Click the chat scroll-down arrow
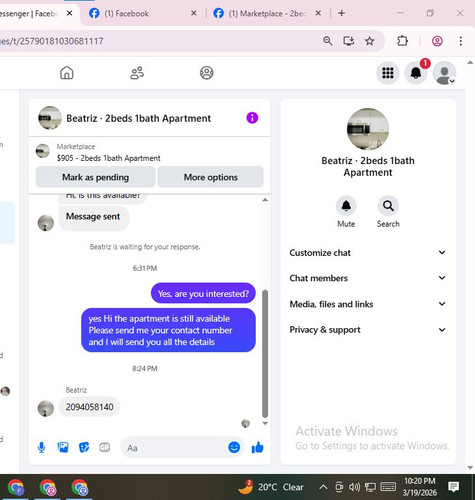 coord(265,424)
